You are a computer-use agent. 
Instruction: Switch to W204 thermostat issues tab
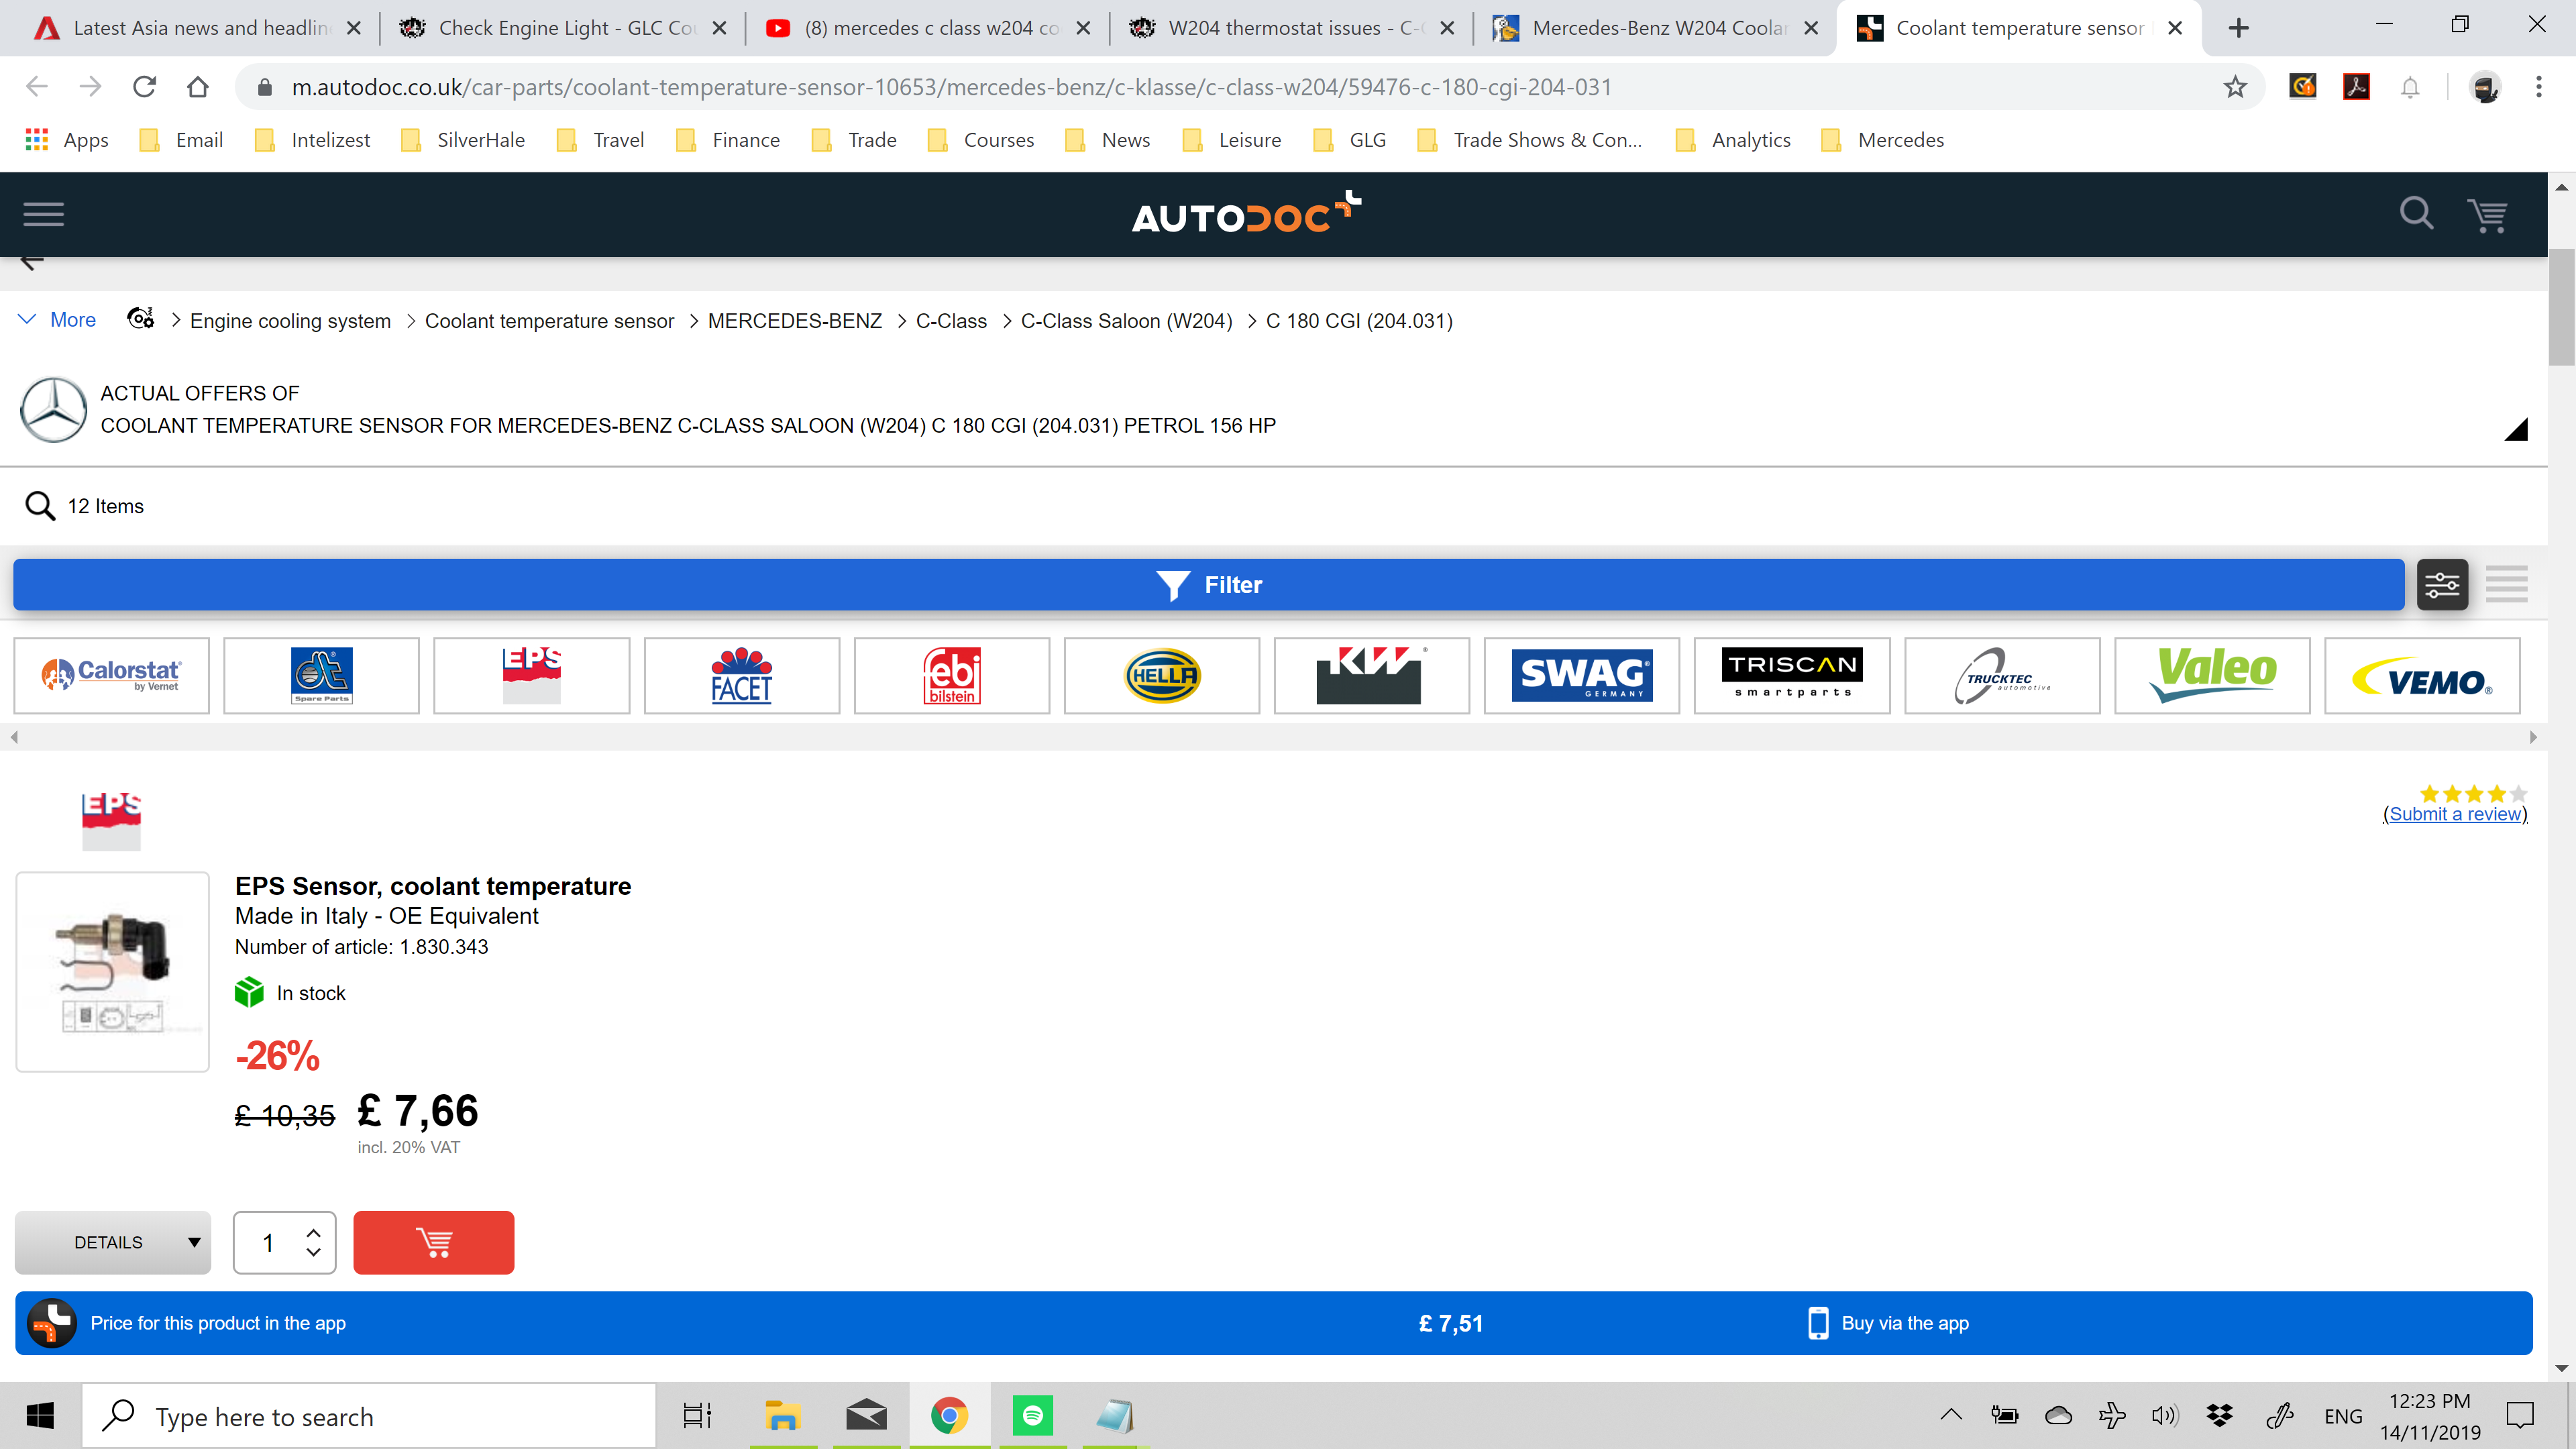click(1292, 28)
